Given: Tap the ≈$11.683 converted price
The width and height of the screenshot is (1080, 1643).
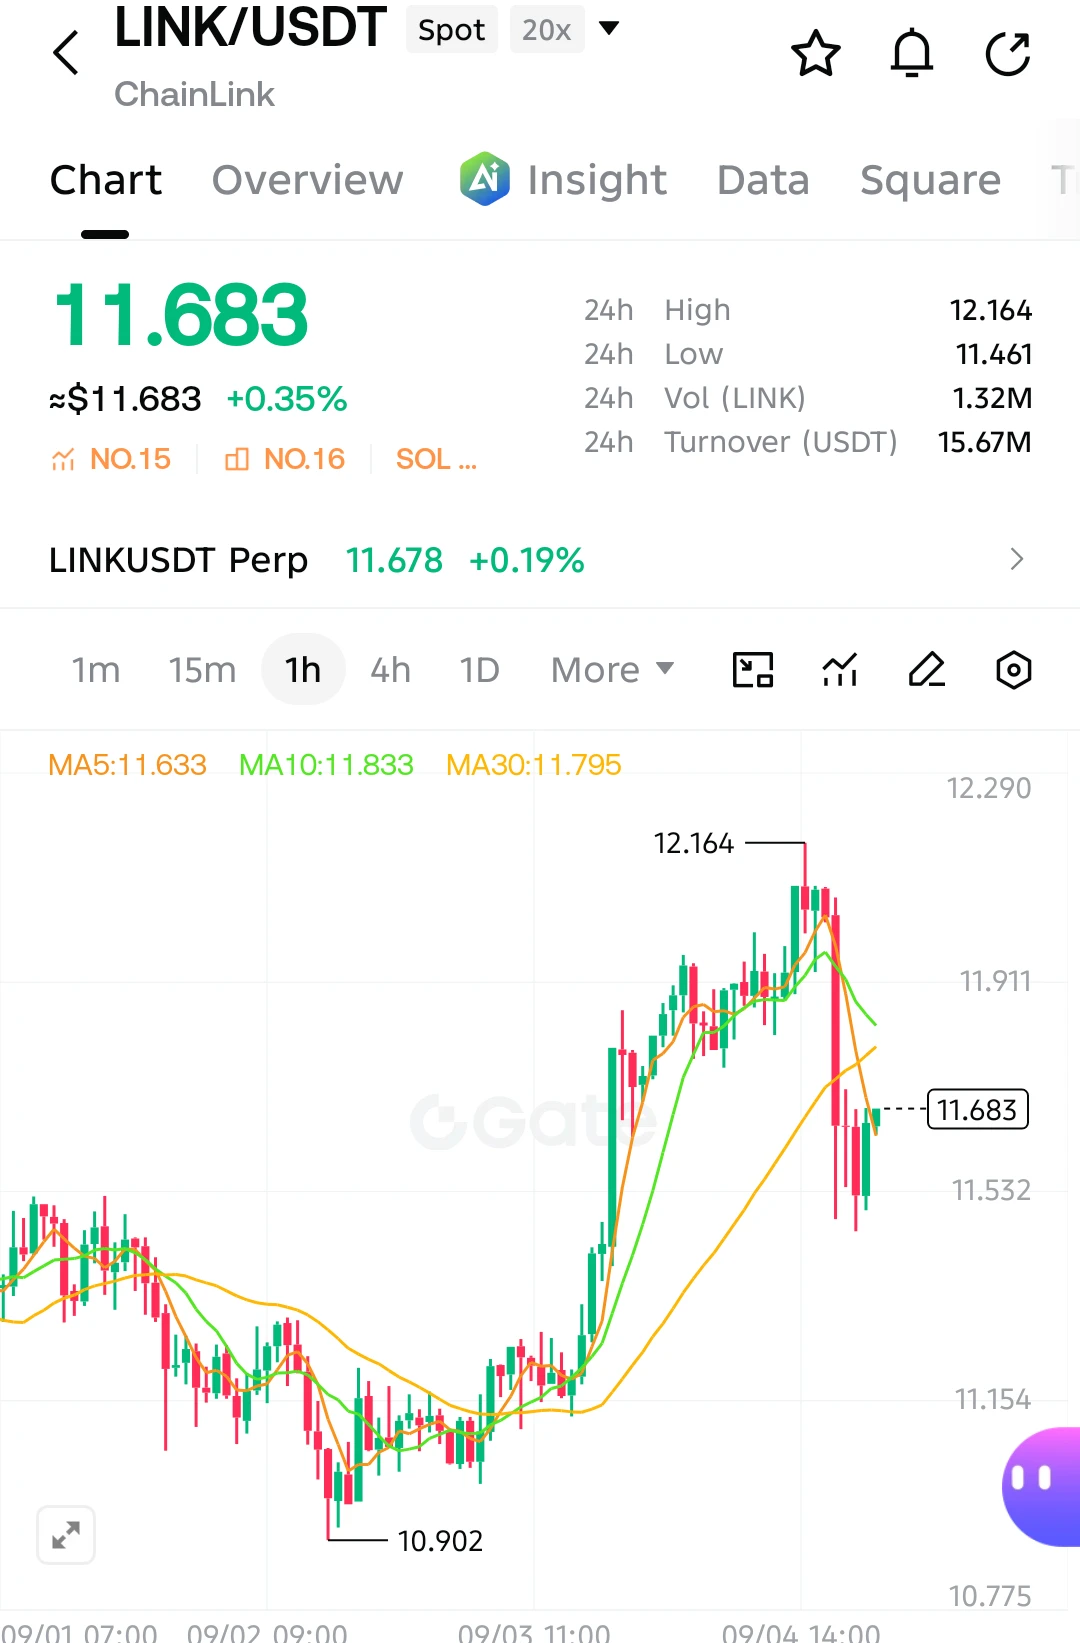Looking at the screenshot, I should [125, 399].
